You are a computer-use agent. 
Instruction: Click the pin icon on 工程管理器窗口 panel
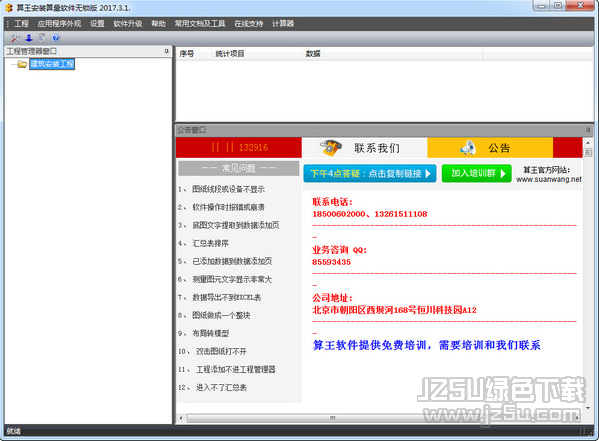[x=167, y=51]
